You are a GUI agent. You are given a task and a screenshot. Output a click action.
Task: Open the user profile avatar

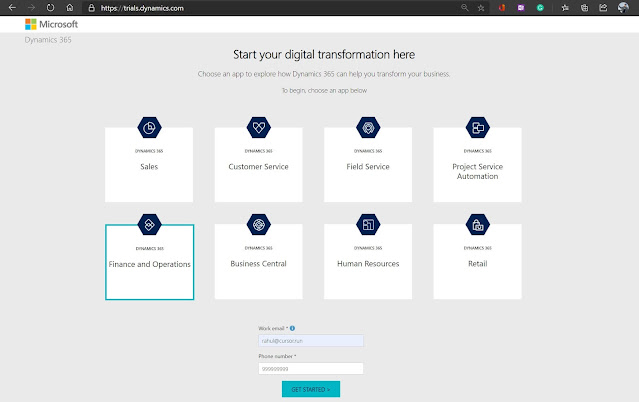click(x=623, y=8)
